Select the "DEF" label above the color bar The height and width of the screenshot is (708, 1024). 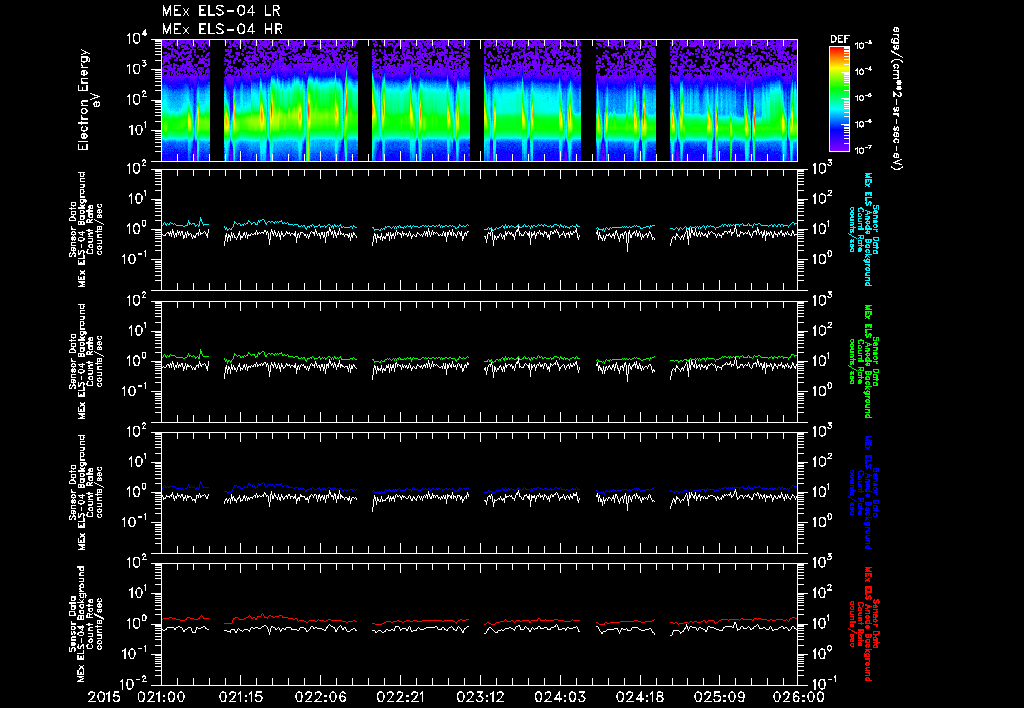839,39
